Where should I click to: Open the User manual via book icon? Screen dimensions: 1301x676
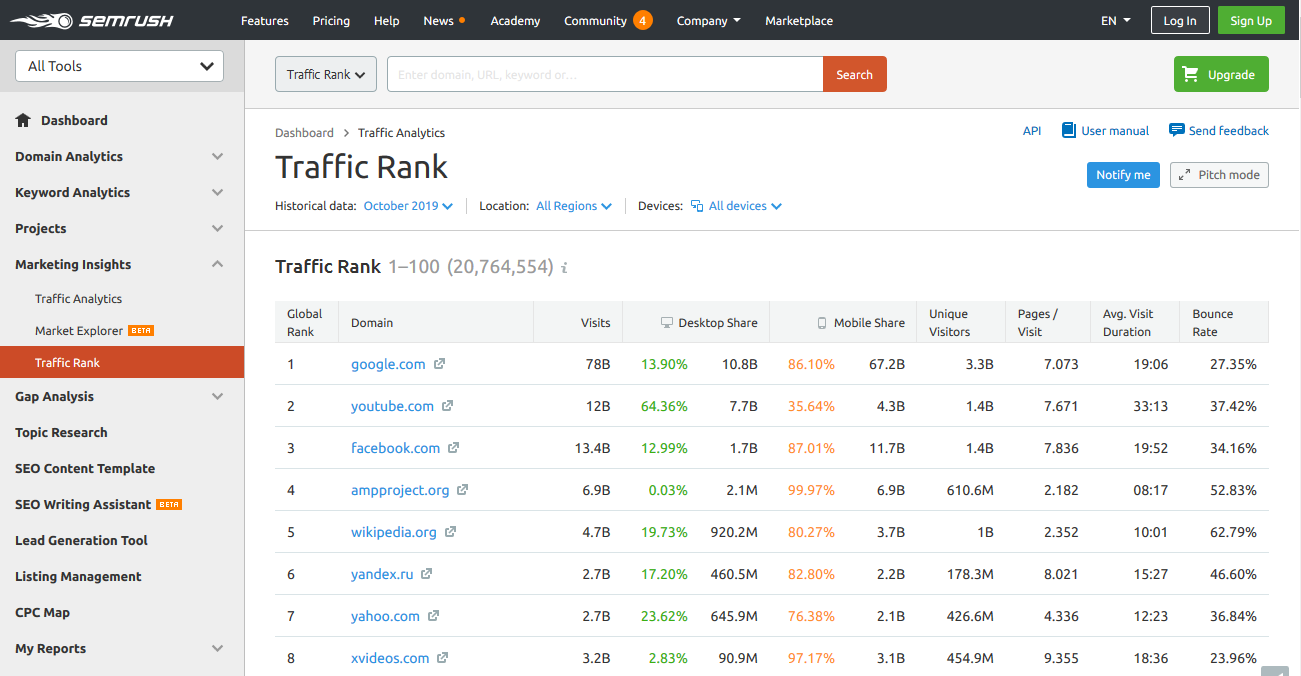point(1068,130)
